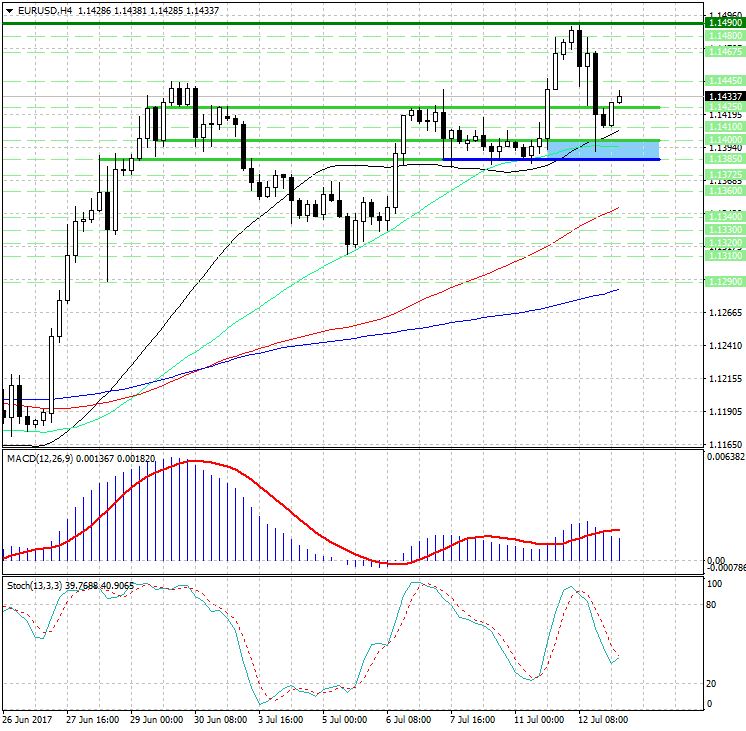
Task: Click the 26 Jun 2017 date label
Action: (x=26, y=719)
